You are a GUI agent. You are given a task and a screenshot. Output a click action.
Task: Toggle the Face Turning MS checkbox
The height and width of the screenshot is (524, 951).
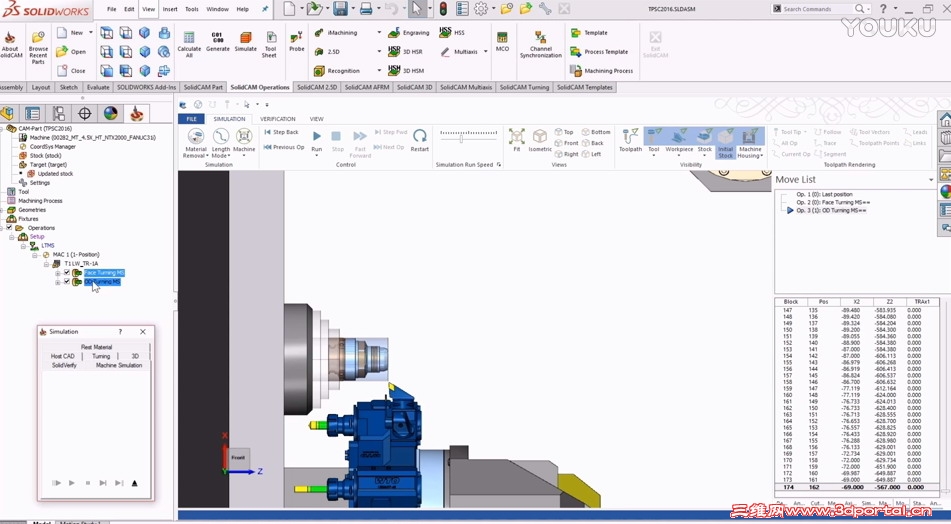coord(67,273)
